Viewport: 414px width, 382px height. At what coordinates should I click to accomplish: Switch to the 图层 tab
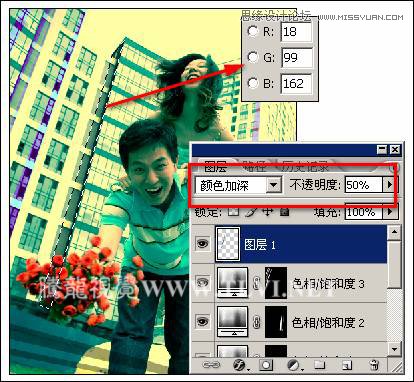[215, 166]
